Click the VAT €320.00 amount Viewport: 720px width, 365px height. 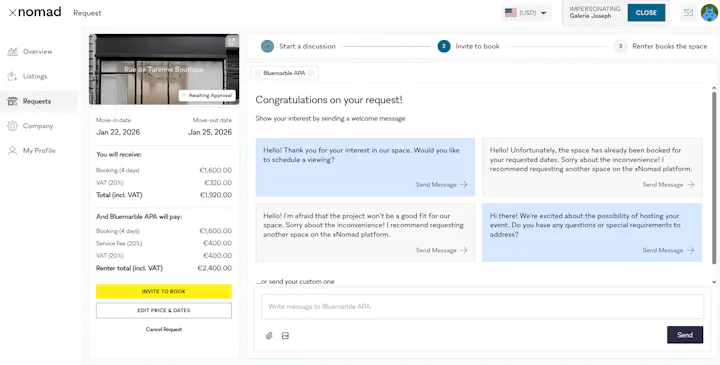(x=218, y=183)
